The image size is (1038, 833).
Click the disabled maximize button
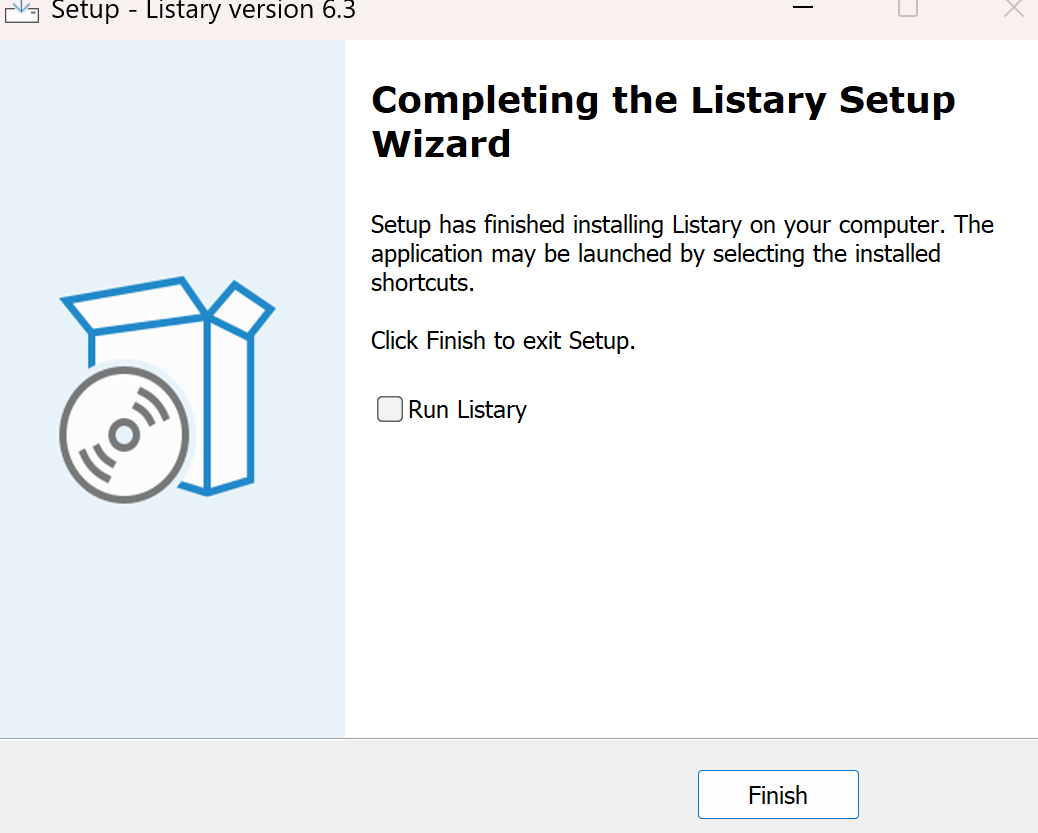click(x=908, y=8)
